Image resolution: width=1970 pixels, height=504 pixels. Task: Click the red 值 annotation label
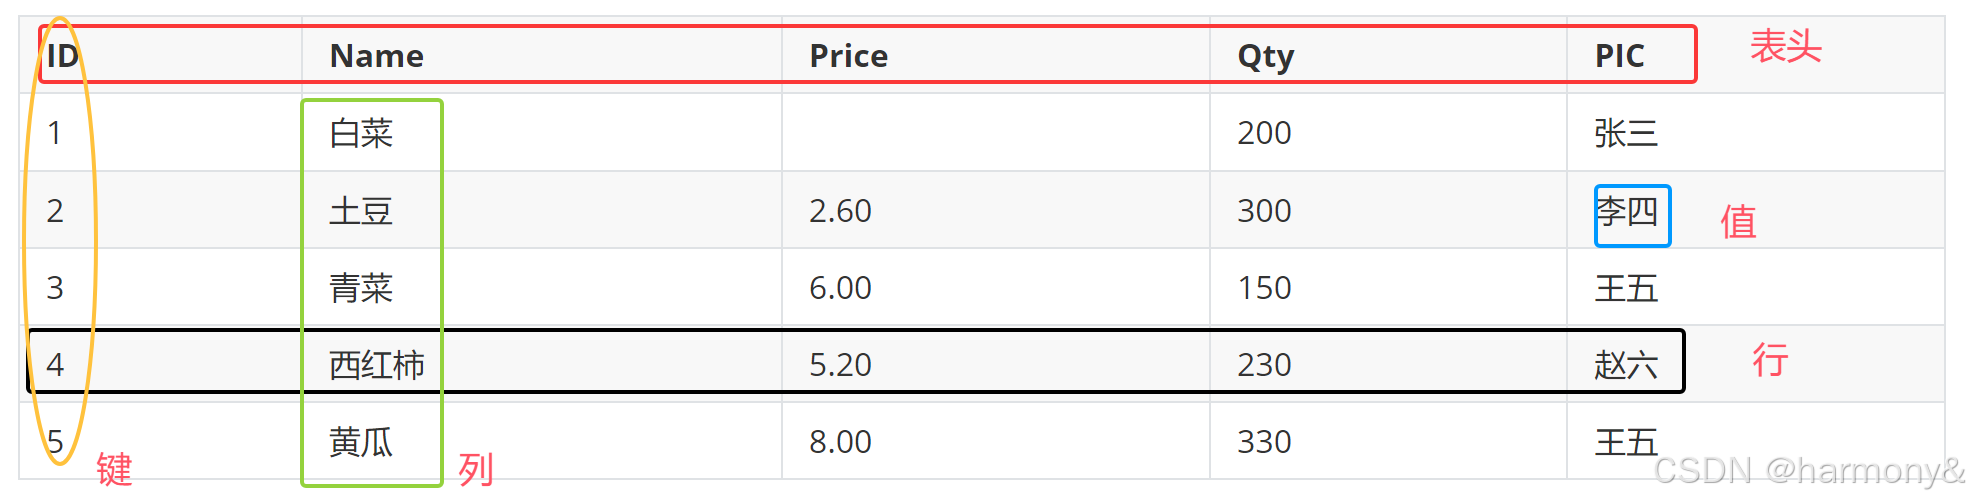(1738, 222)
